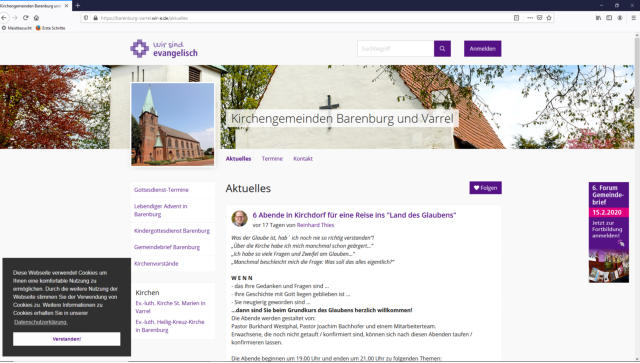Focus the Suchbegriff search field
The image size is (640, 363).
point(396,49)
